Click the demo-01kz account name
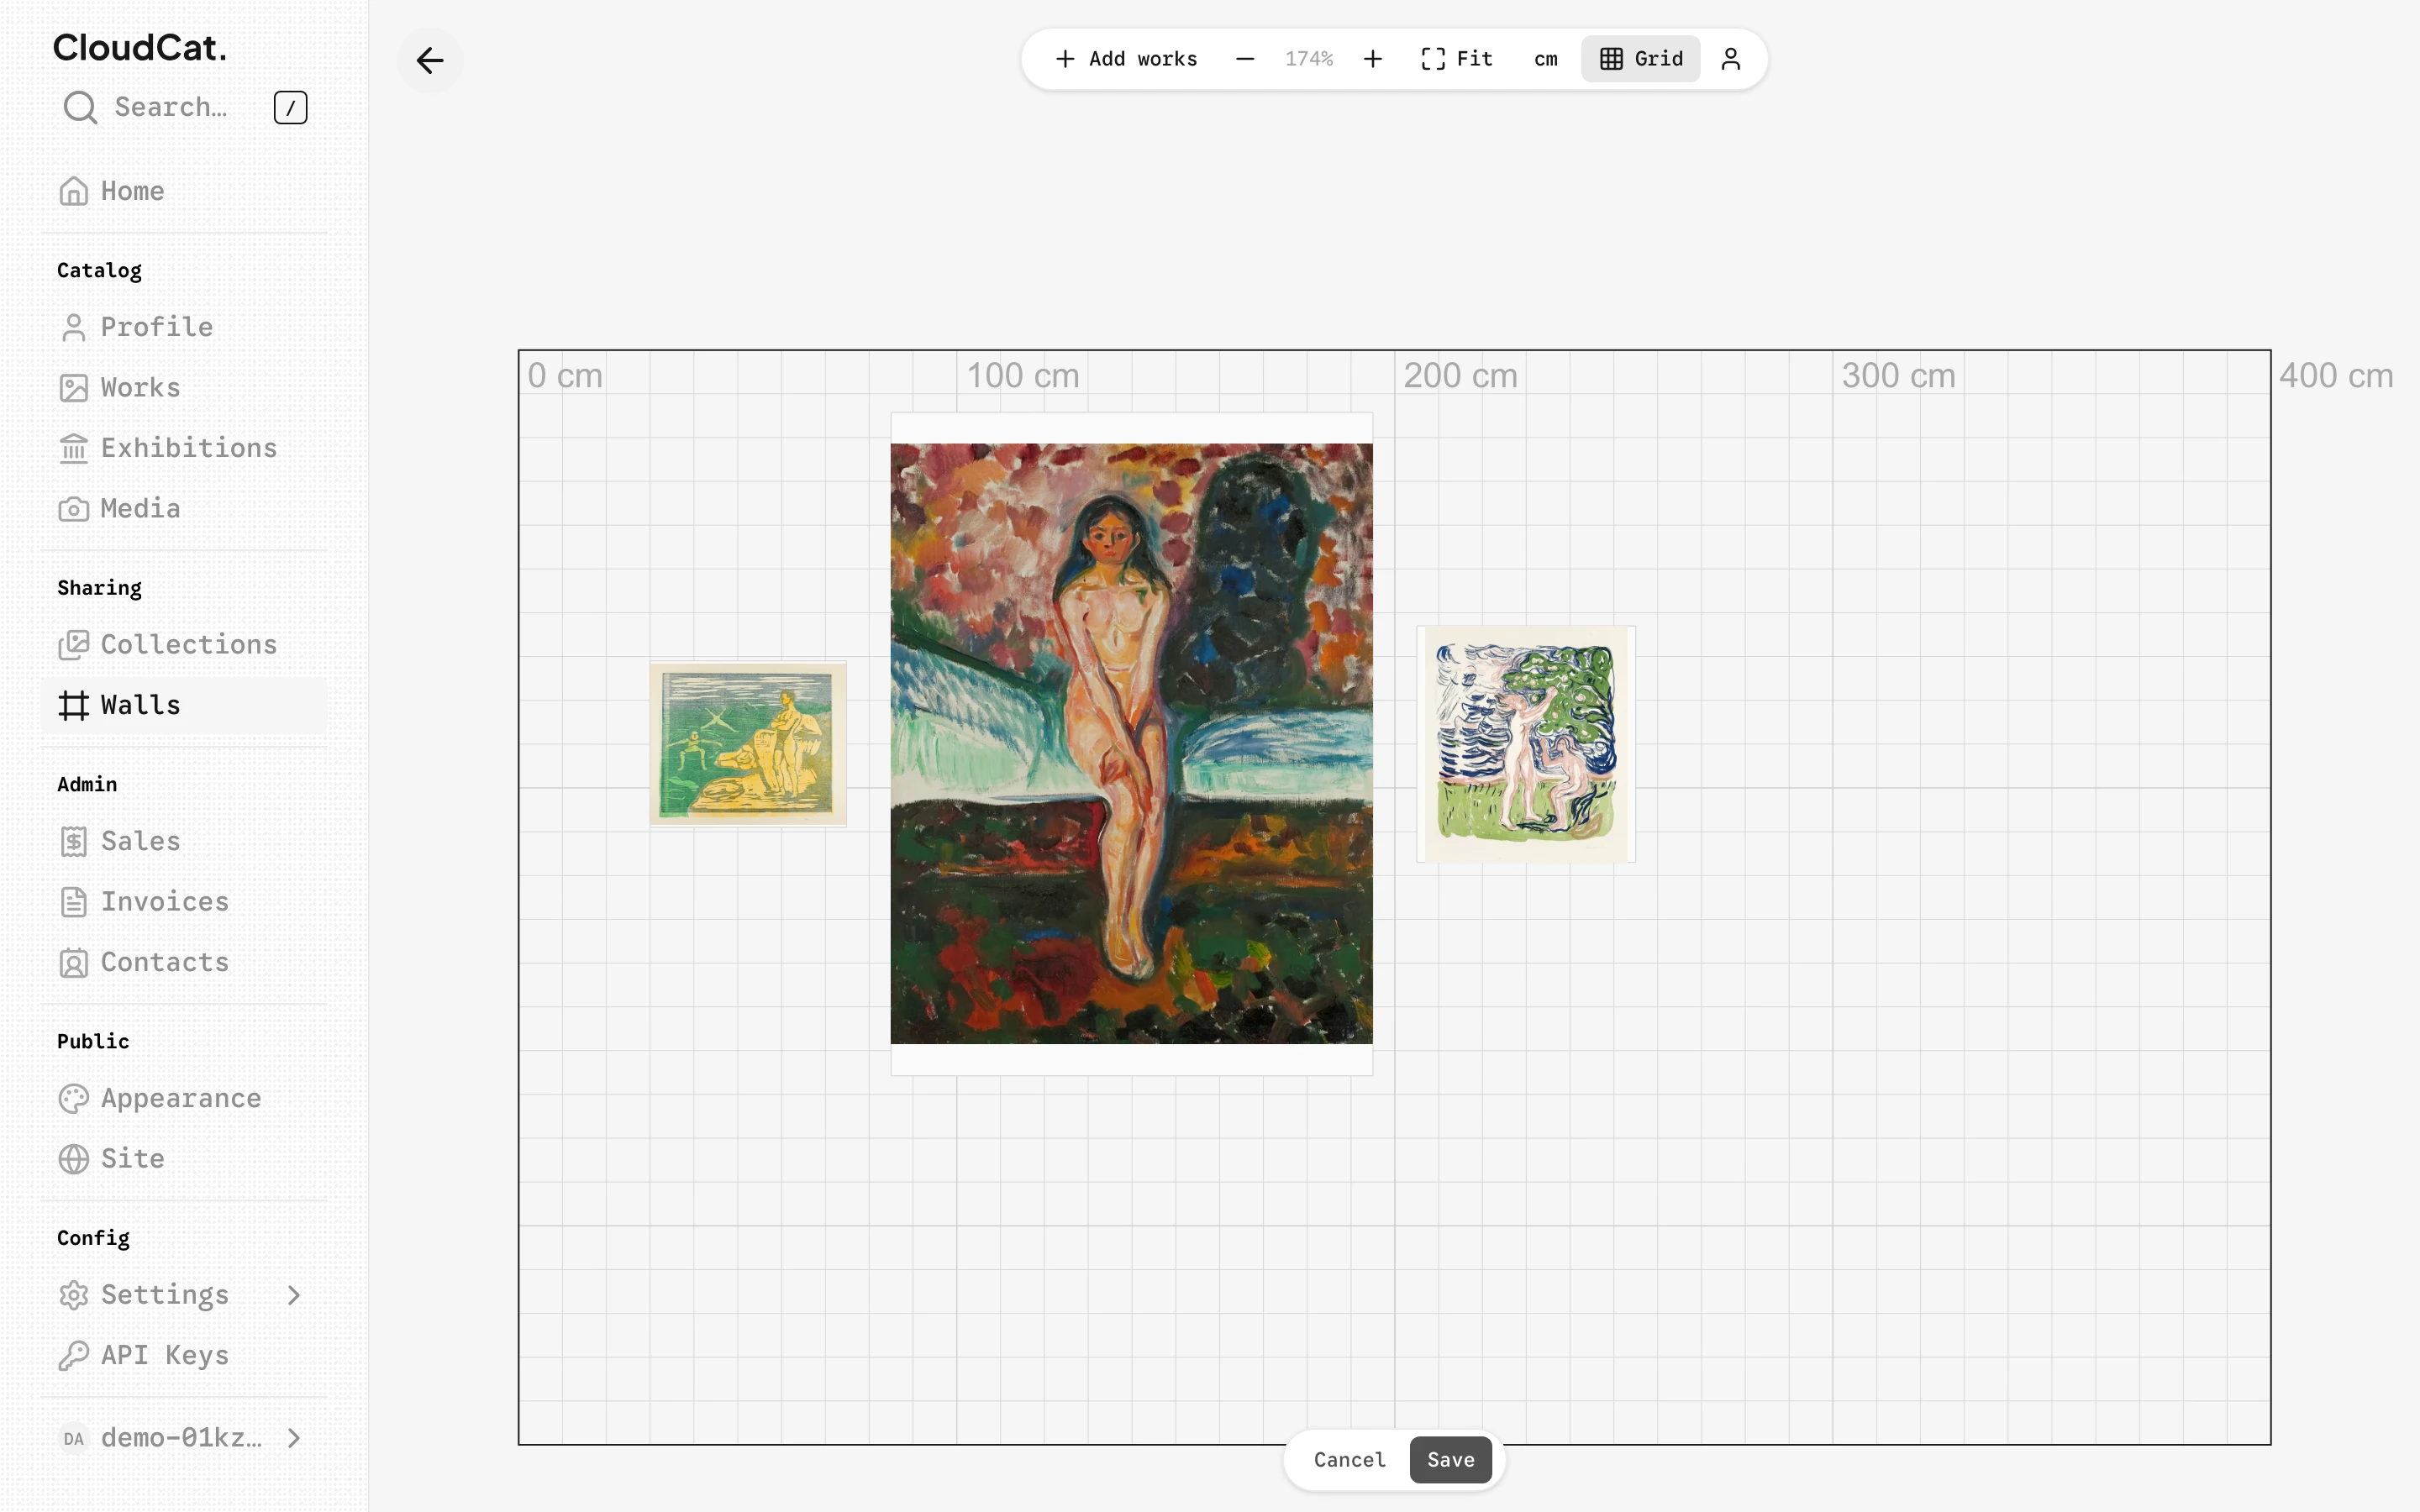The height and width of the screenshot is (1512, 2420). (181, 1438)
